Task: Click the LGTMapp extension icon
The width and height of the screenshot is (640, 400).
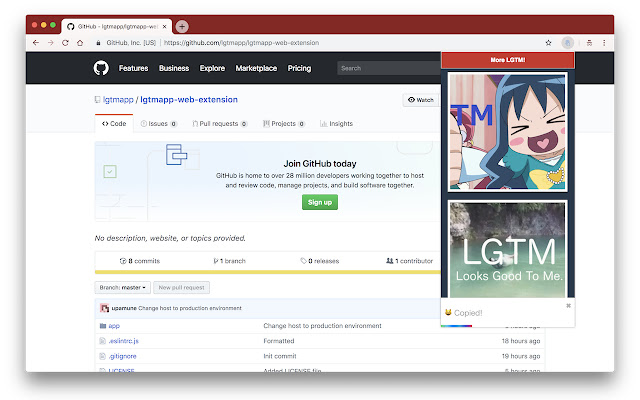Action: [x=567, y=43]
